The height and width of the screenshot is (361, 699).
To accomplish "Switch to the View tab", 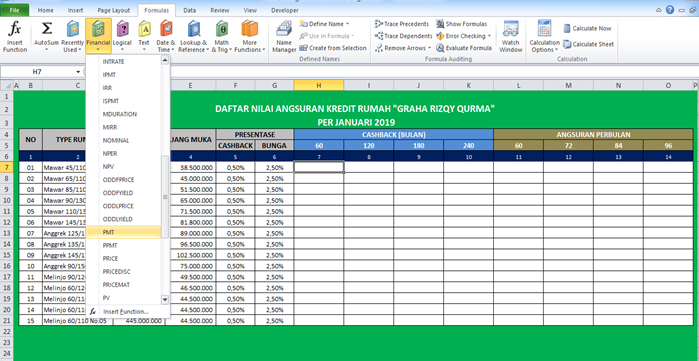I will [250, 10].
